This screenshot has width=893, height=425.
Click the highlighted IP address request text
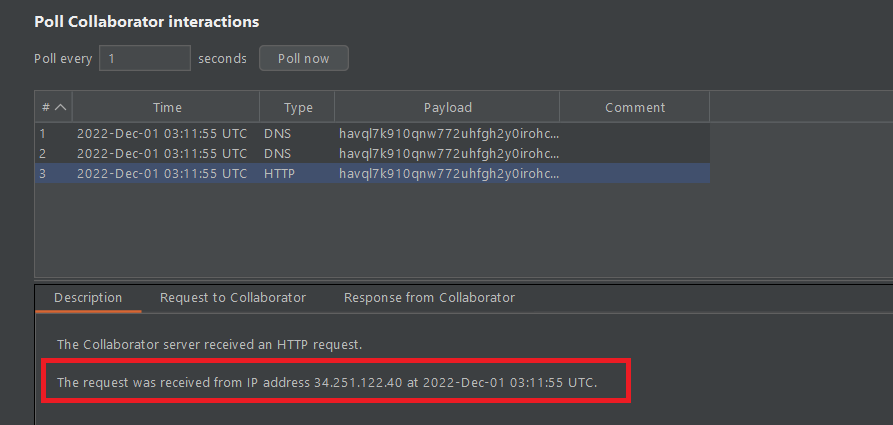[x=326, y=383]
